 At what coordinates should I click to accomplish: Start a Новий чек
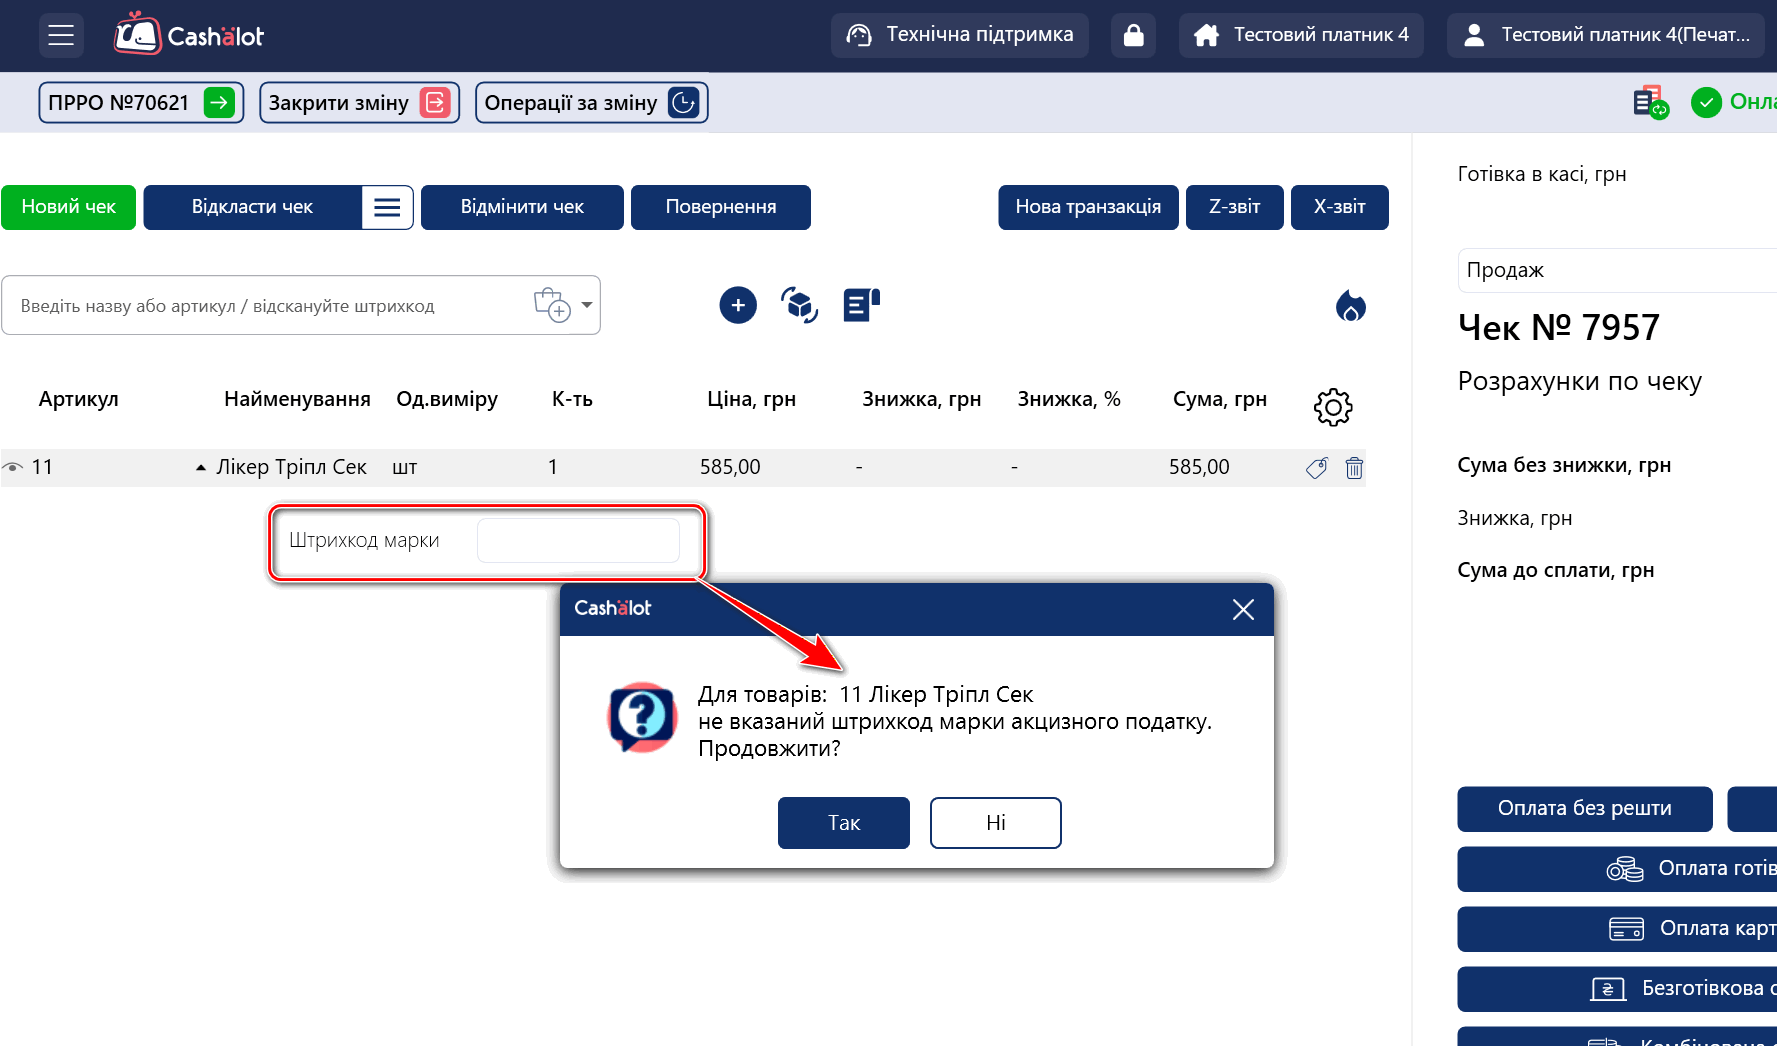(x=68, y=207)
